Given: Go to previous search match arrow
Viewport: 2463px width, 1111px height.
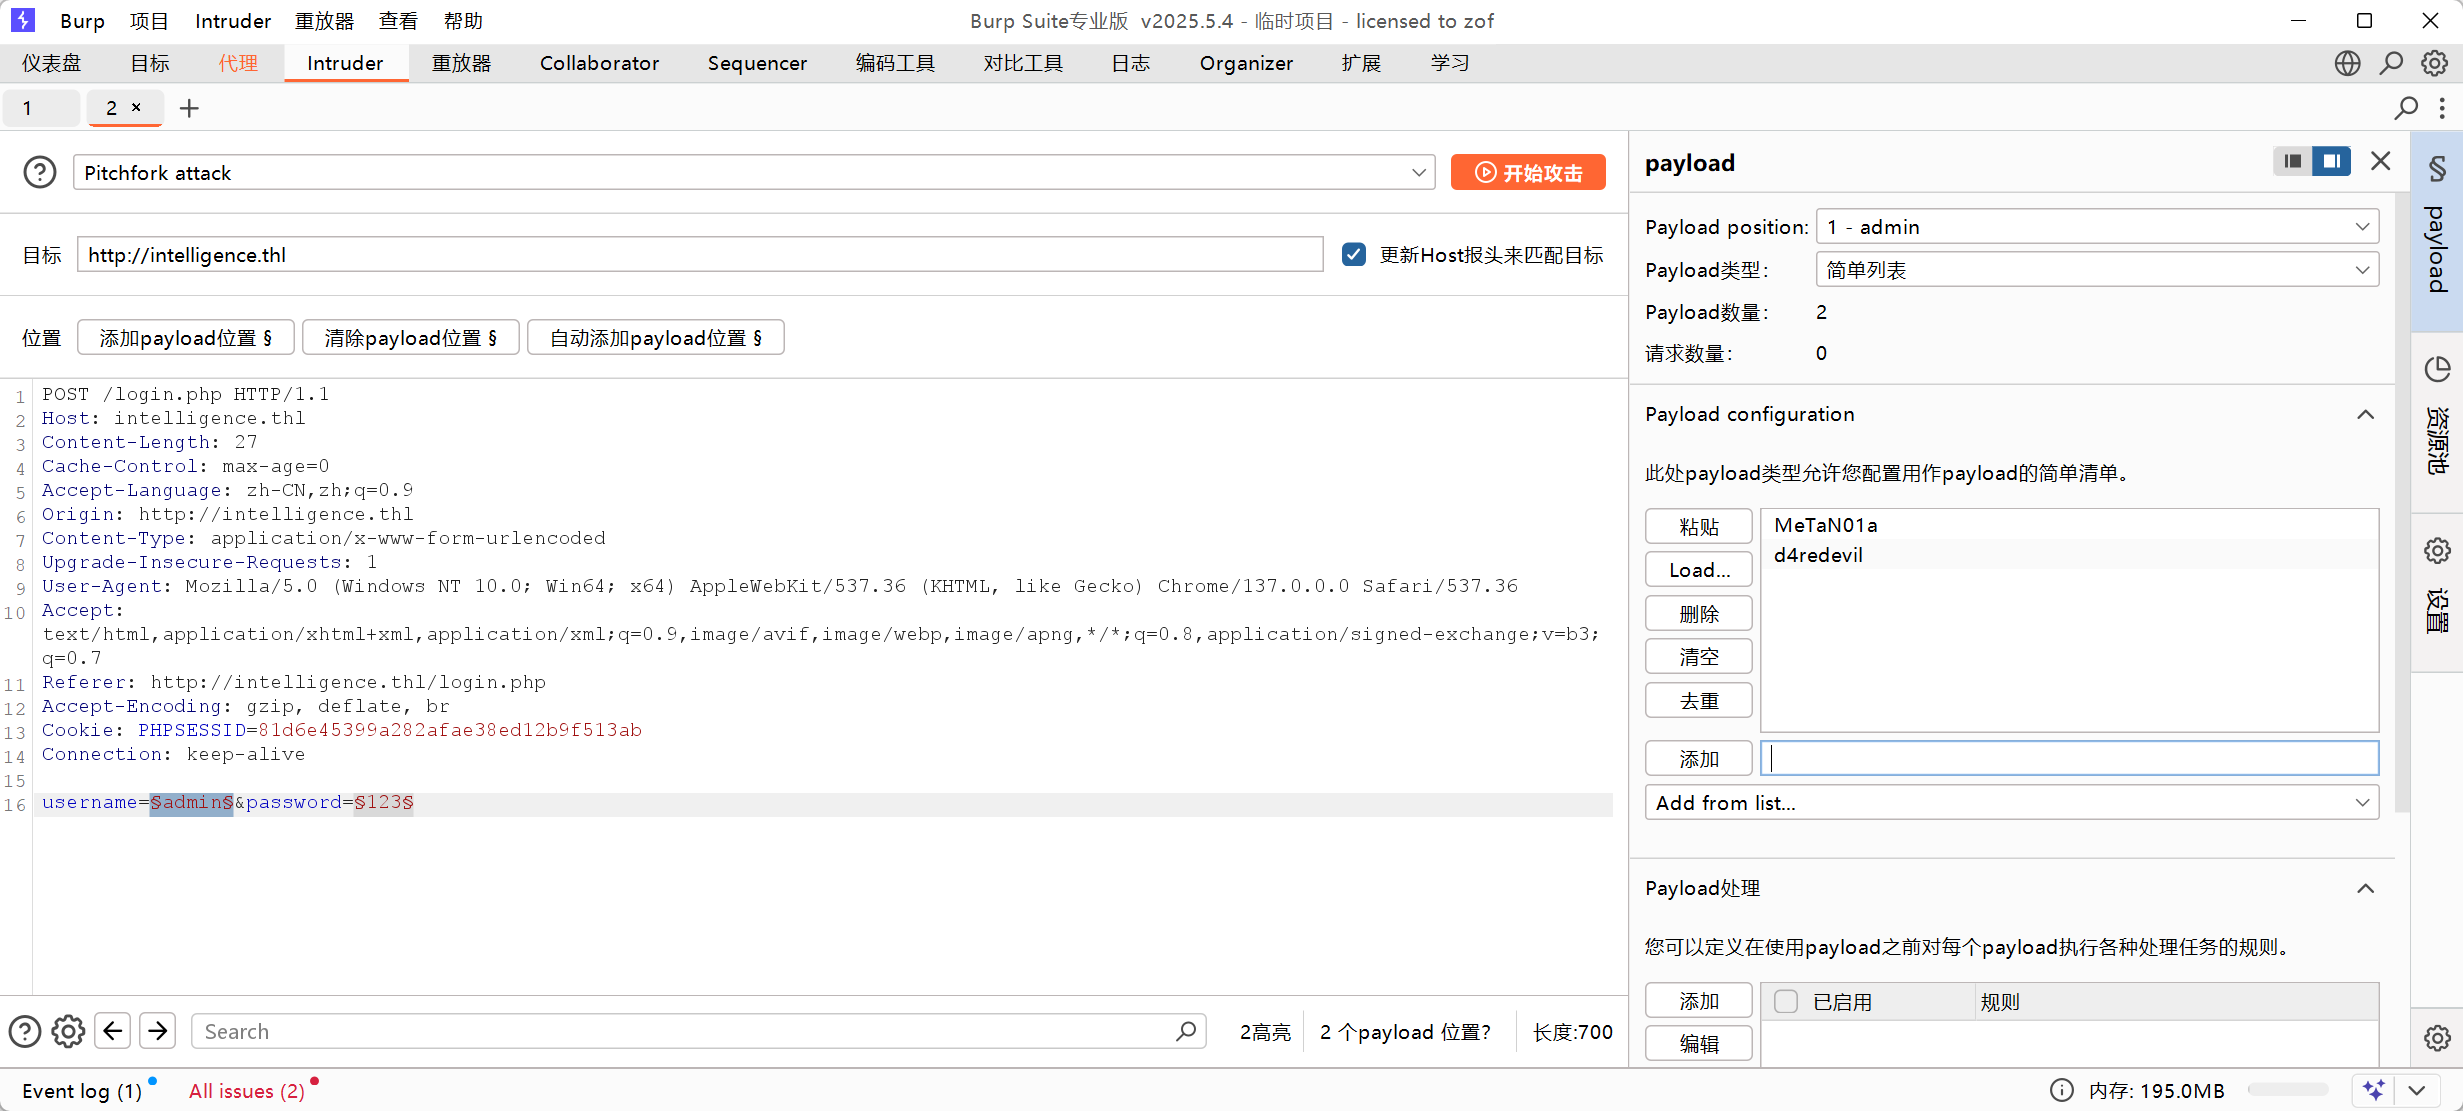Looking at the screenshot, I should pyautogui.click(x=113, y=1031).
